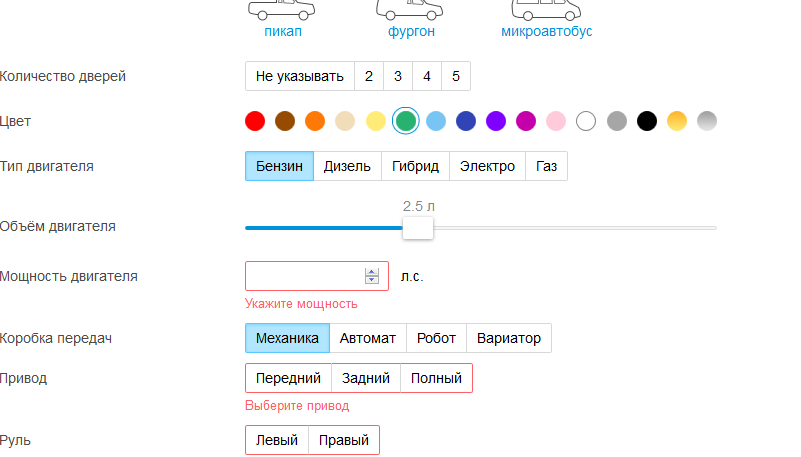Choose Автомат transmission option

coord(368,338)
